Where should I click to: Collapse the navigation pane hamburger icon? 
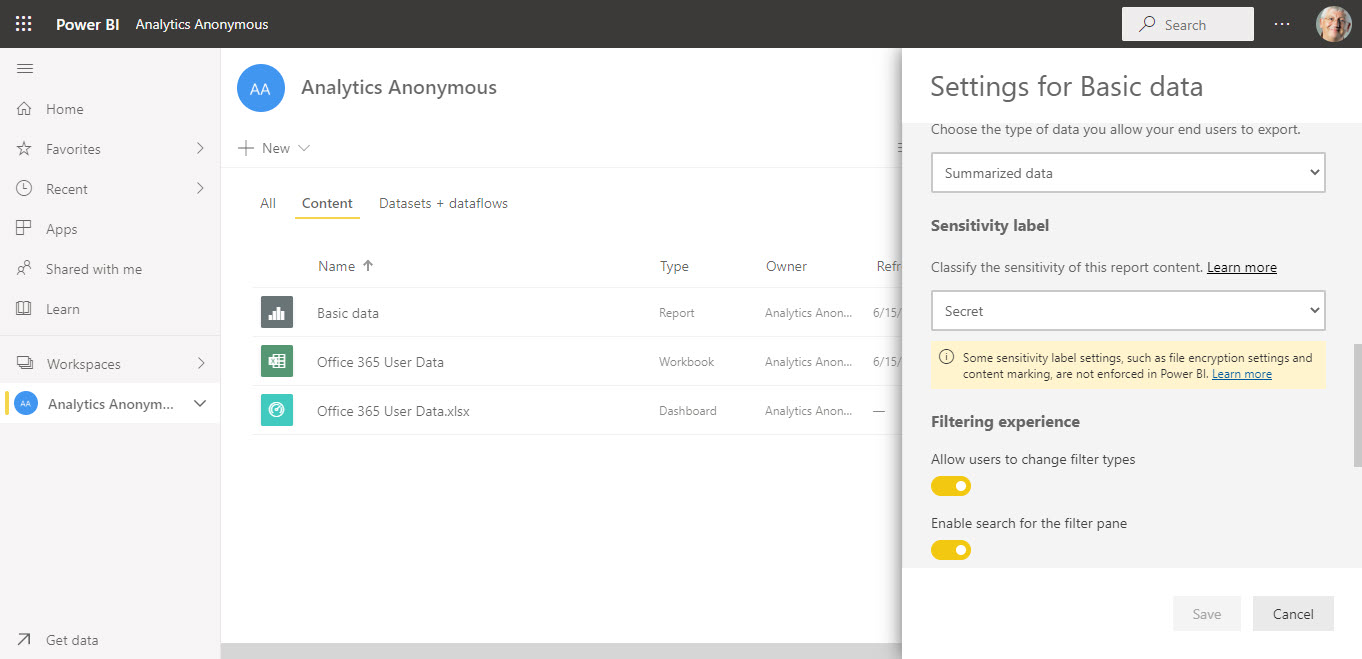(25, 69)
